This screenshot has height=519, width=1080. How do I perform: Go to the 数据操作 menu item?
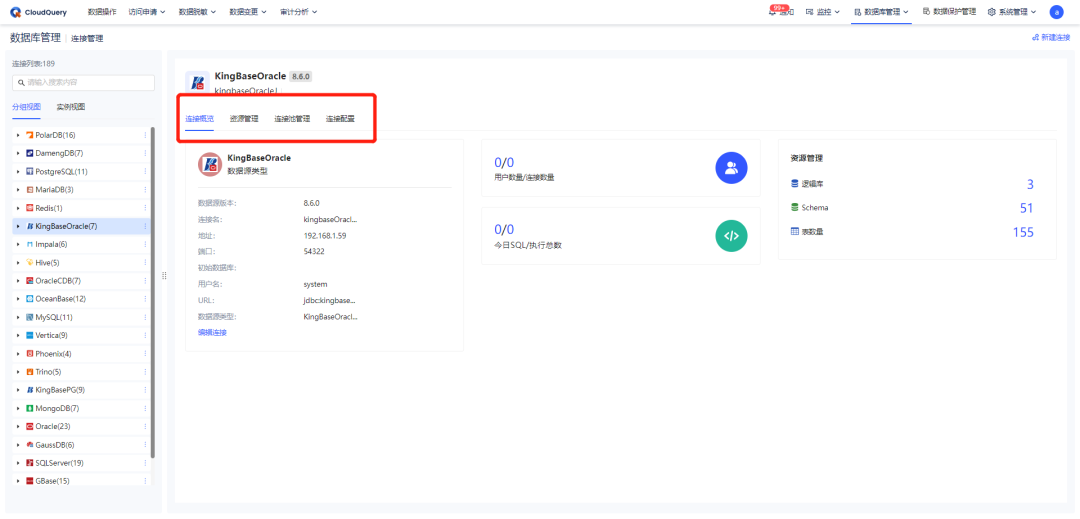coord(102,12)
